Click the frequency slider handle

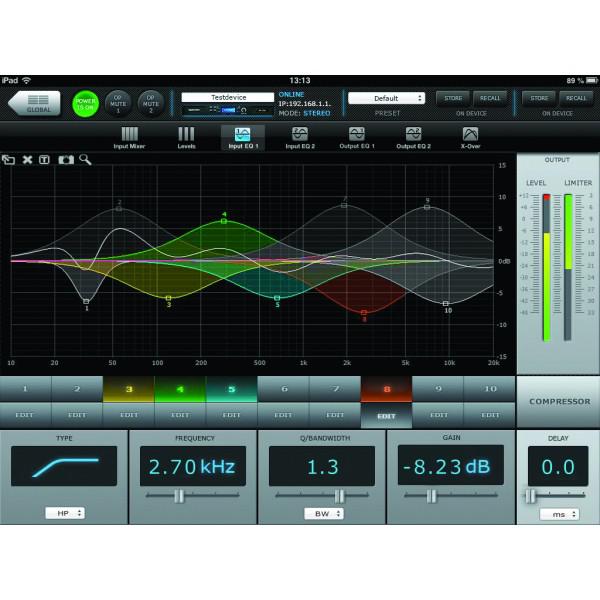179,496
